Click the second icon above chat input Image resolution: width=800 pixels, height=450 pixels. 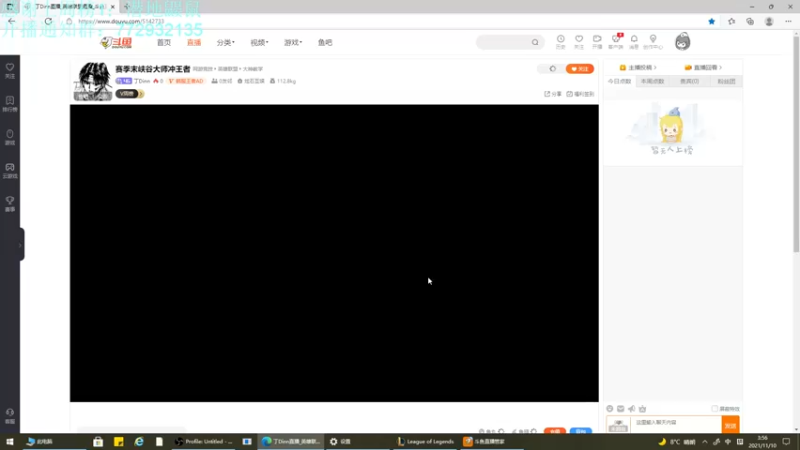pos(620,409)
